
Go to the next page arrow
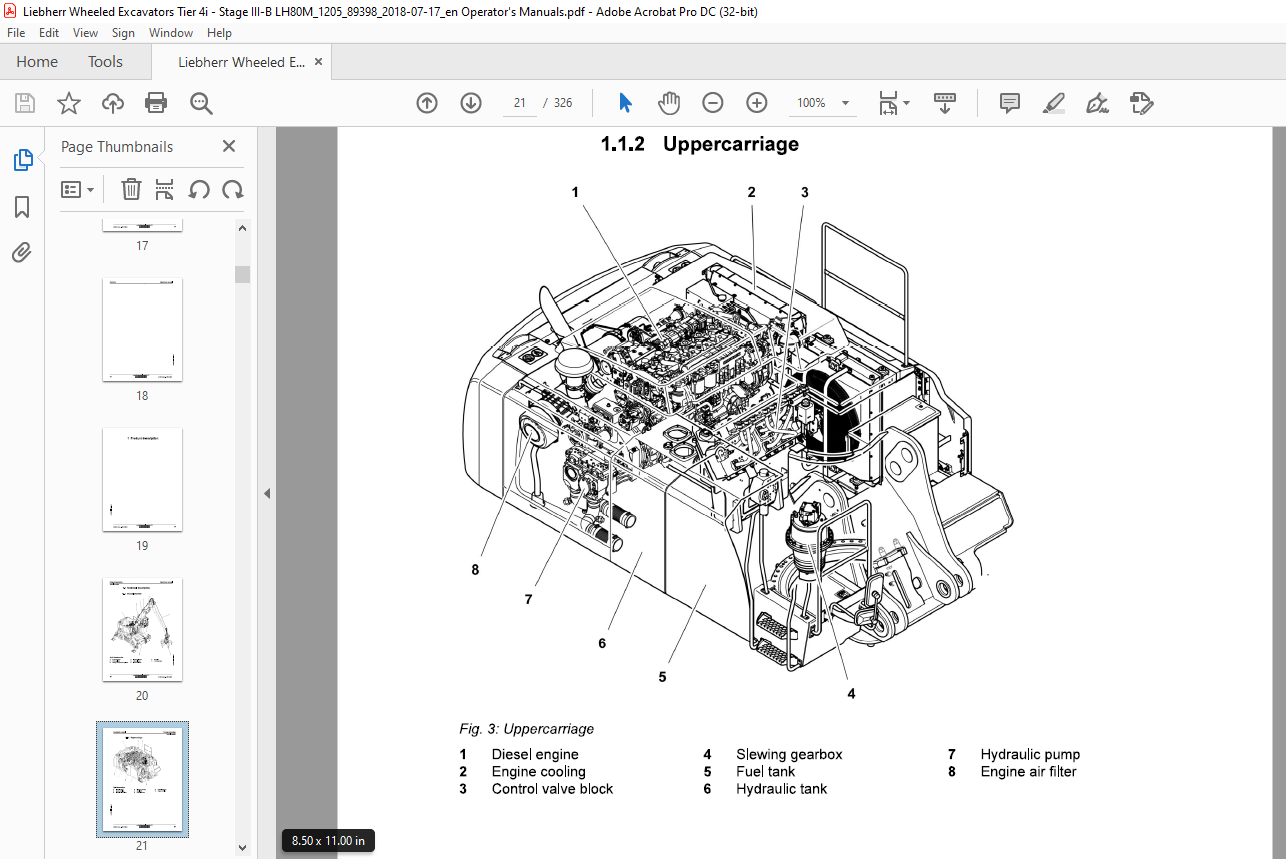point(471,103)
